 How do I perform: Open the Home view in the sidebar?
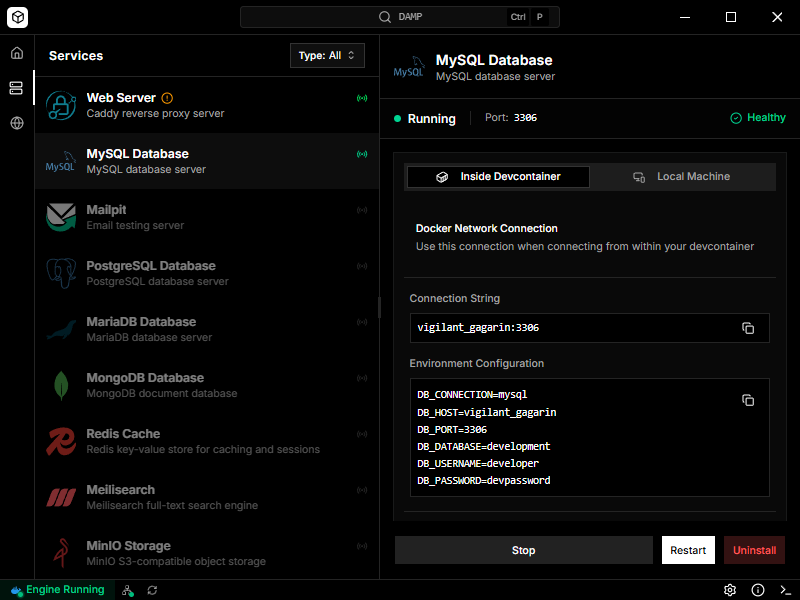tap(16, 52)
